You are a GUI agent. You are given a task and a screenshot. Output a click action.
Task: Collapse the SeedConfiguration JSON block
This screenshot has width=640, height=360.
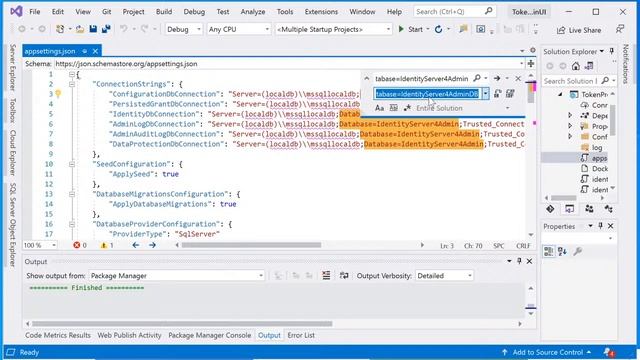click(72, 164)
